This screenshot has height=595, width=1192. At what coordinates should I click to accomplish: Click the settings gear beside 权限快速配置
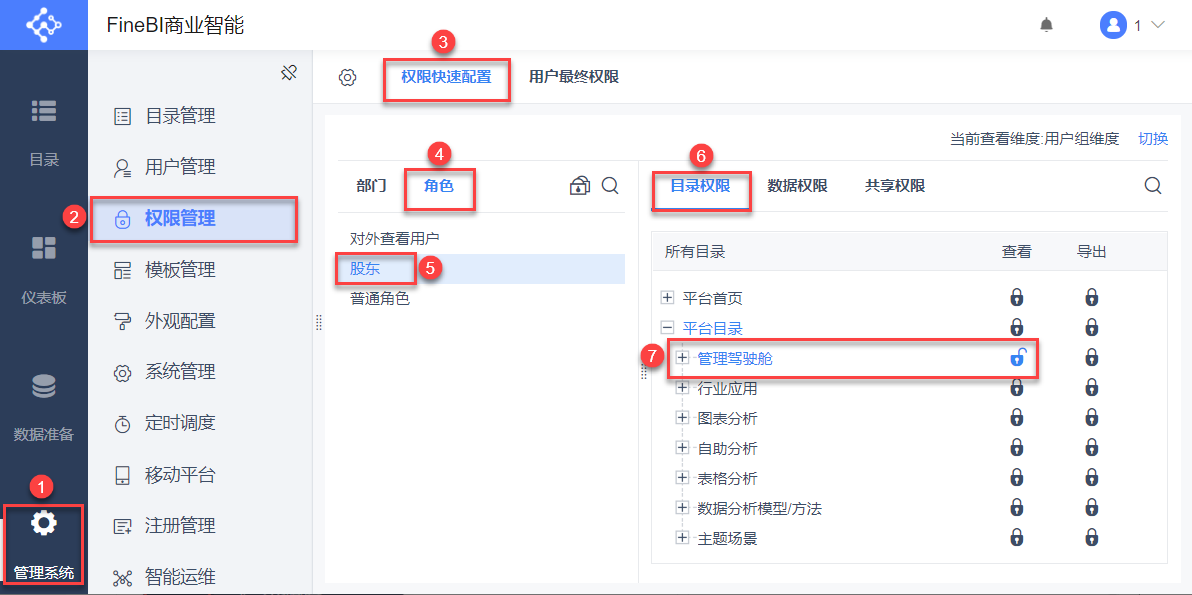click(x=347, y=78)
